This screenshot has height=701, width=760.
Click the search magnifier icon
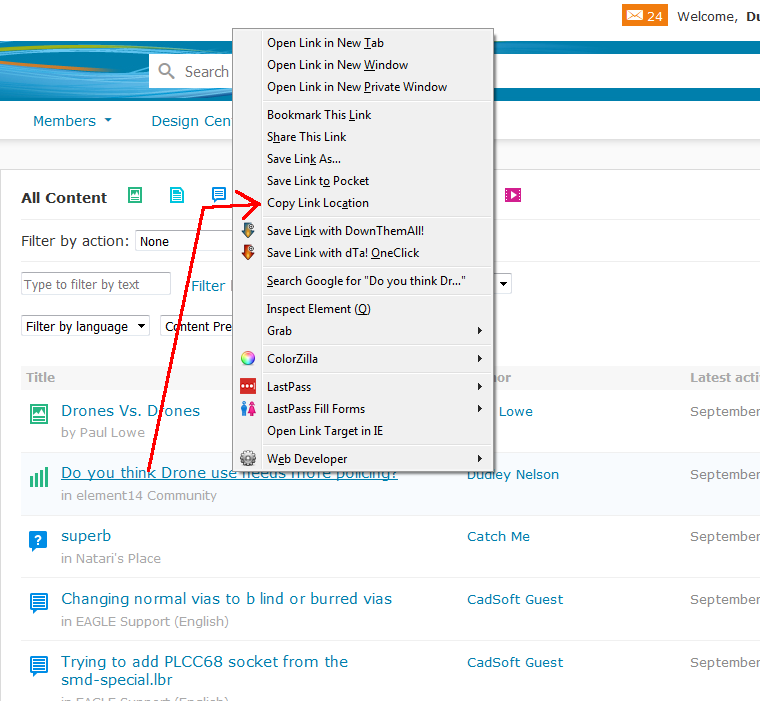pyautogui.click(x=166, y=71)
